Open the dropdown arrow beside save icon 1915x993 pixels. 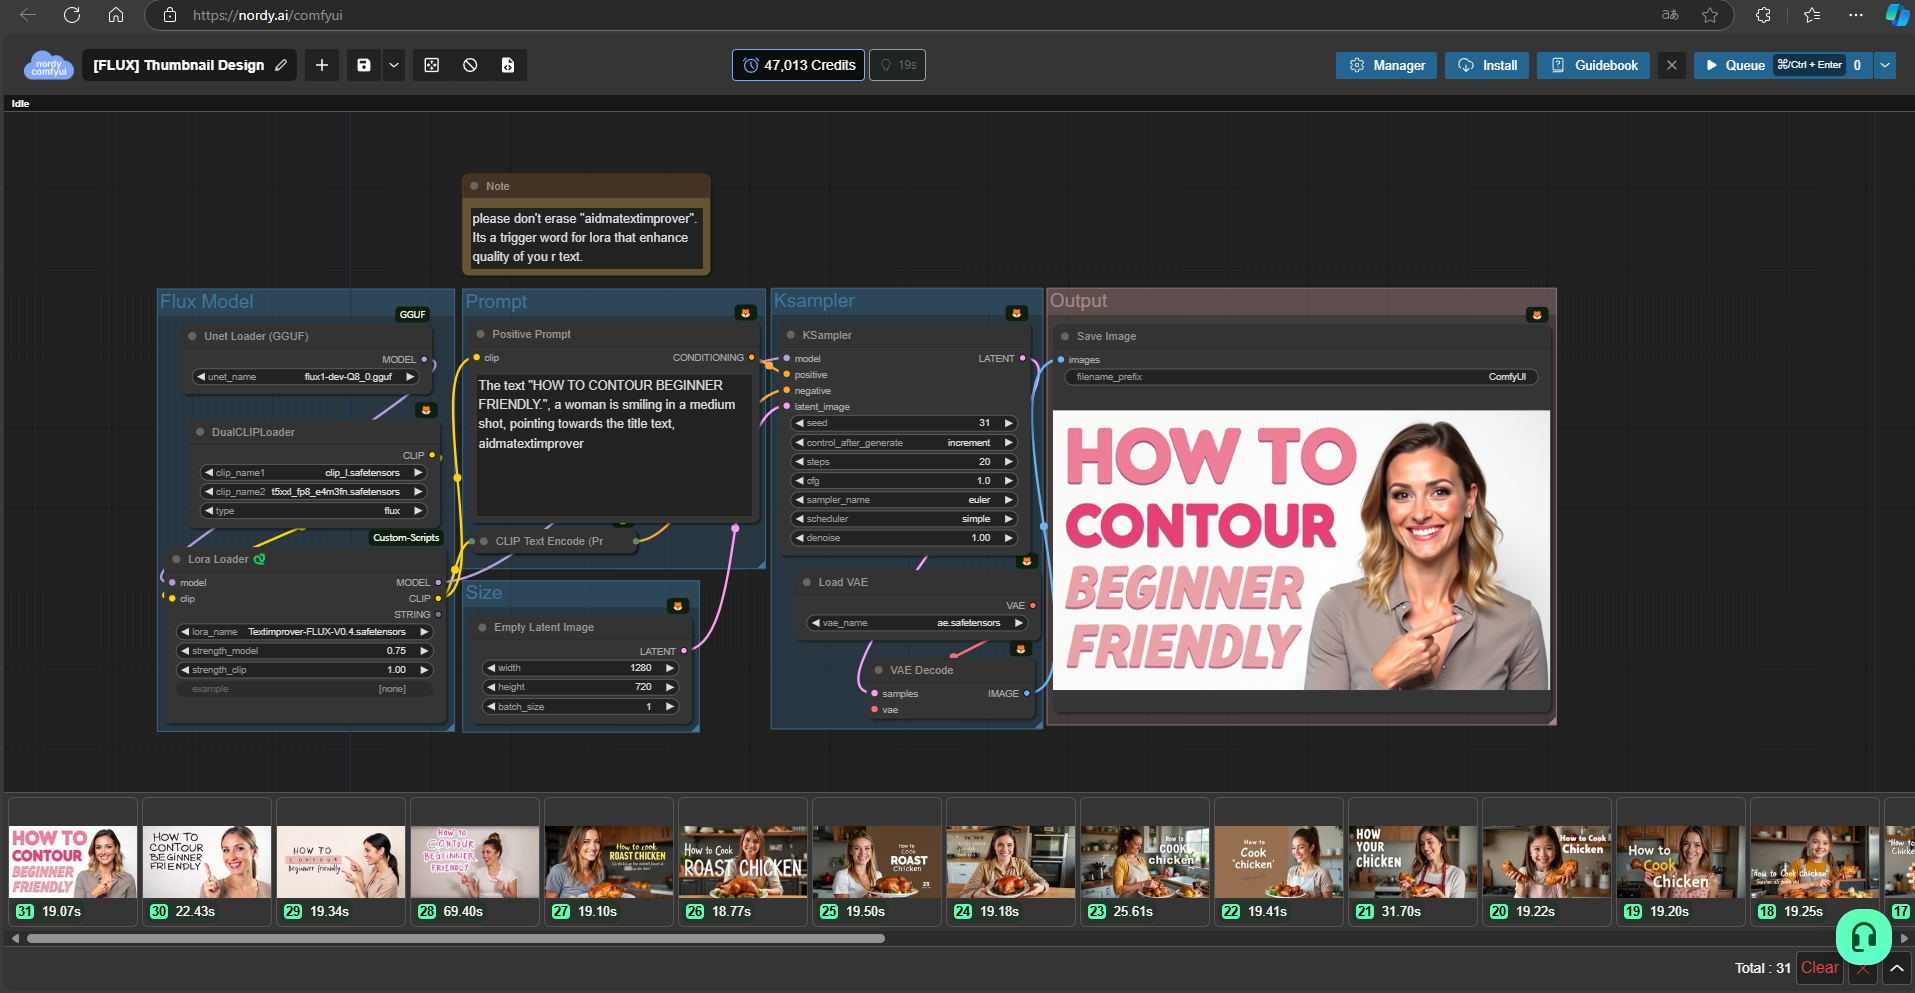click(394, 65)
